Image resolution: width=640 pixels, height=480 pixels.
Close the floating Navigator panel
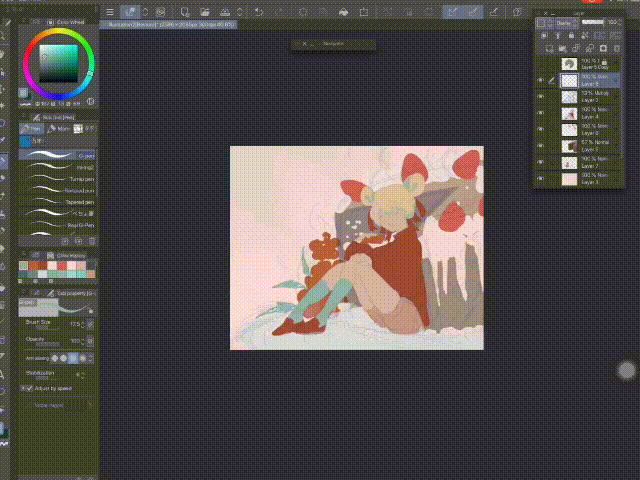pyautogui.click(x=304, y=43)
